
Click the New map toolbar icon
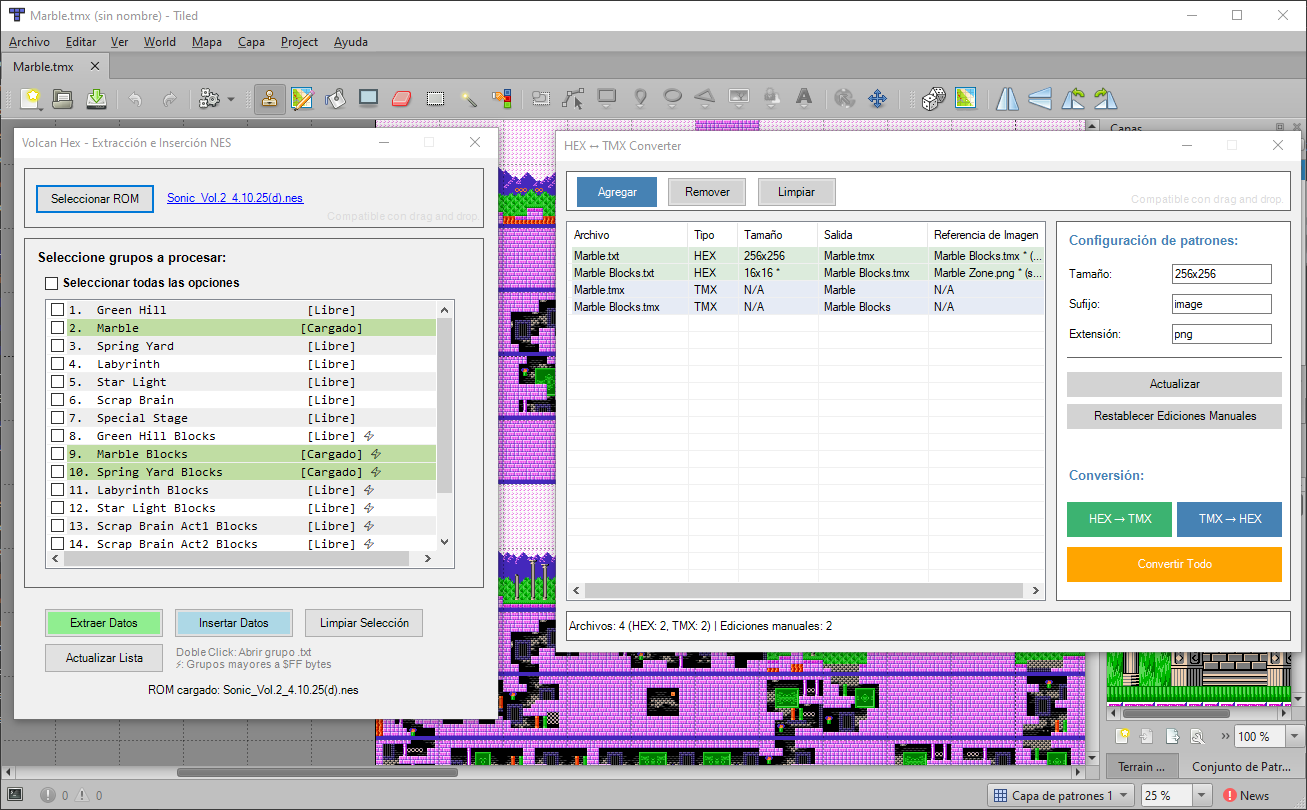pyautogui.click(x=32, y=98)
